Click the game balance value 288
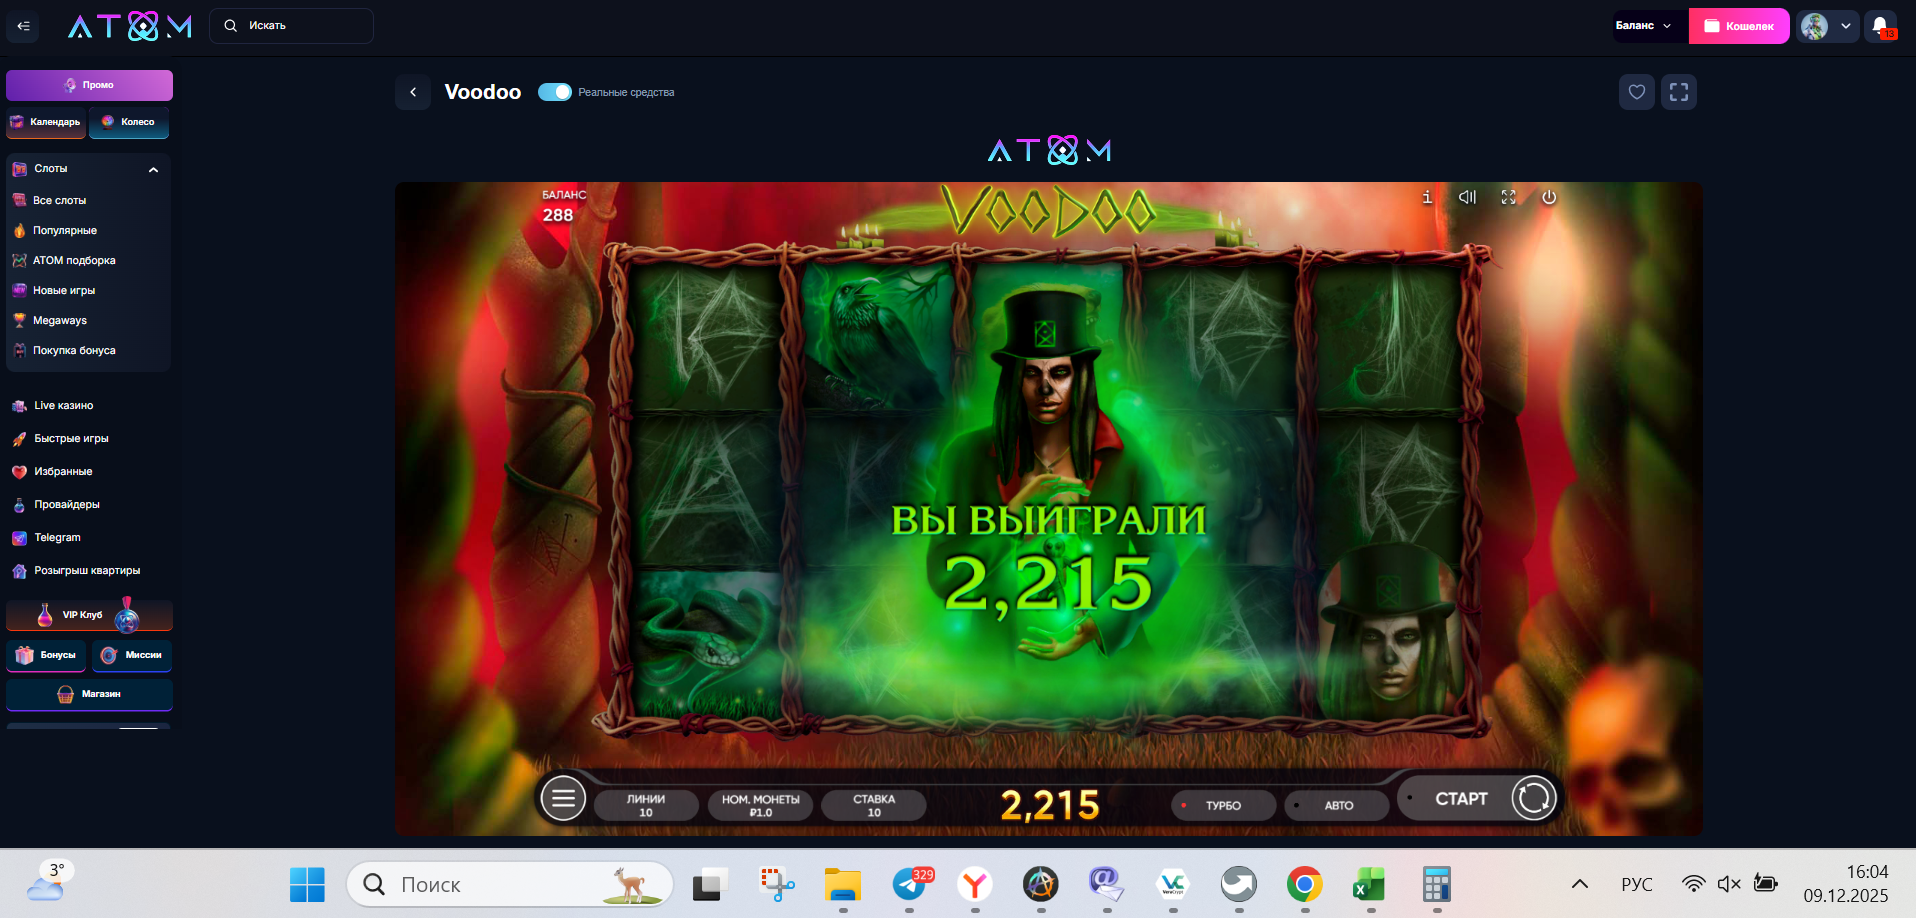This screenshot has height=918, width=1916. [x=558, y=215]
